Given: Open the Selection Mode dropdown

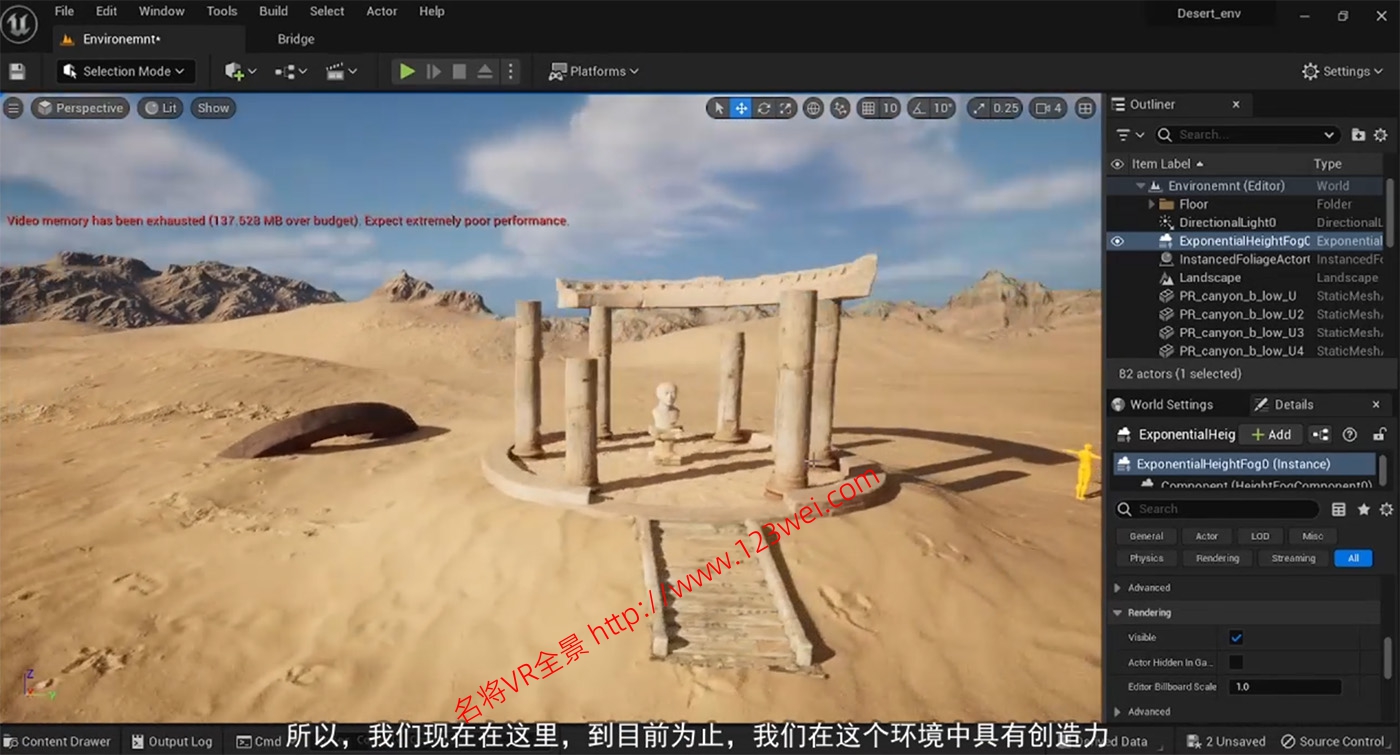Looking at the screenshot, I should [x=124, y=71].
